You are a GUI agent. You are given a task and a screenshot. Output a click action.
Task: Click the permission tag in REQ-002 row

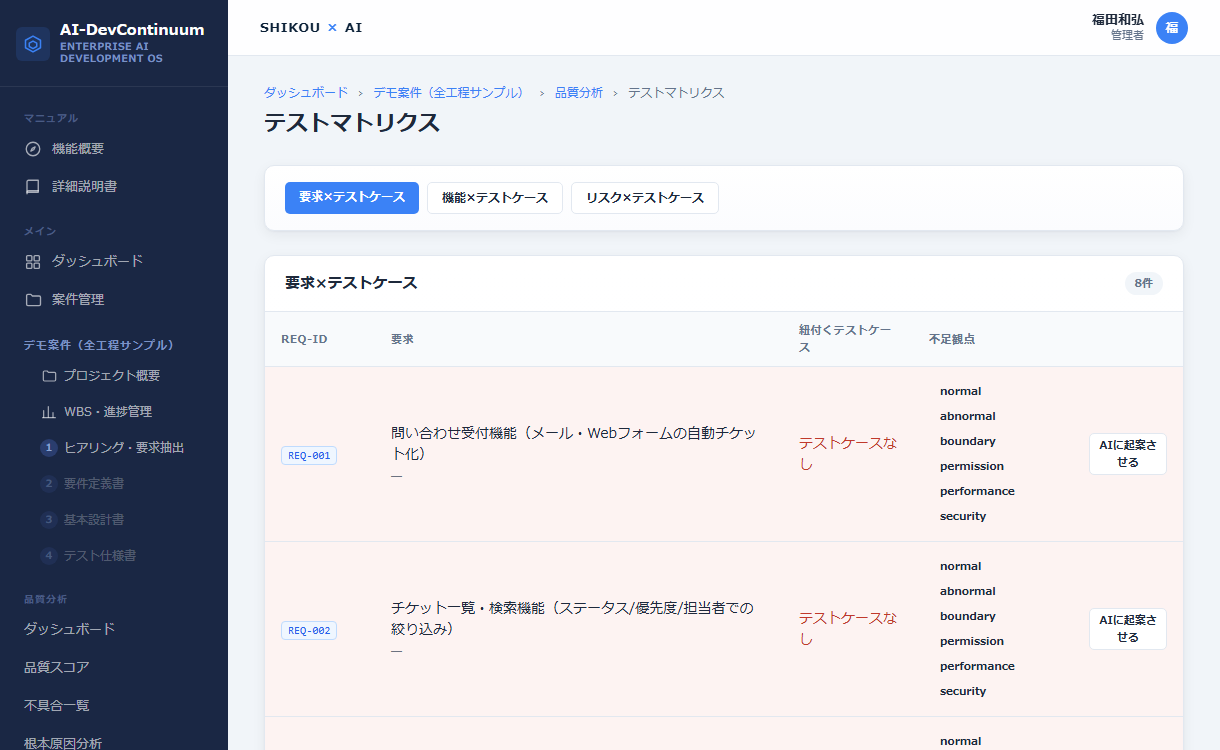pos(972,642)
